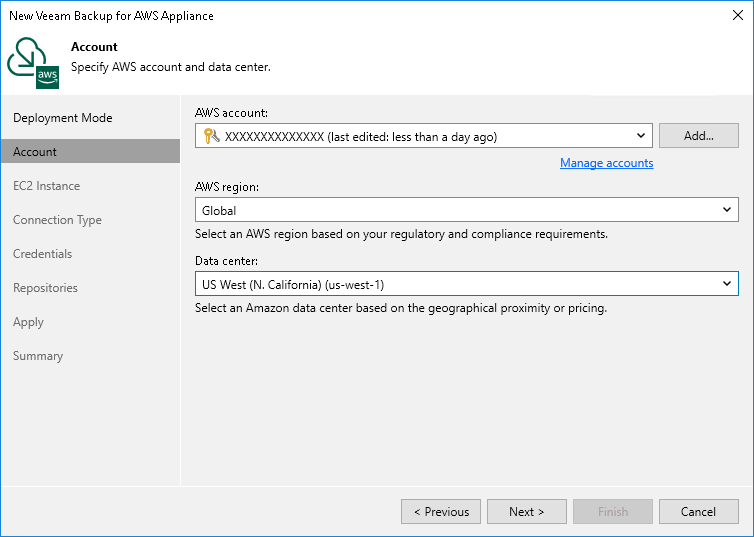The height and width of the screenshot is (537, 754).
Task: Go to the Deployment Mode step
Action: coord(62,118)
